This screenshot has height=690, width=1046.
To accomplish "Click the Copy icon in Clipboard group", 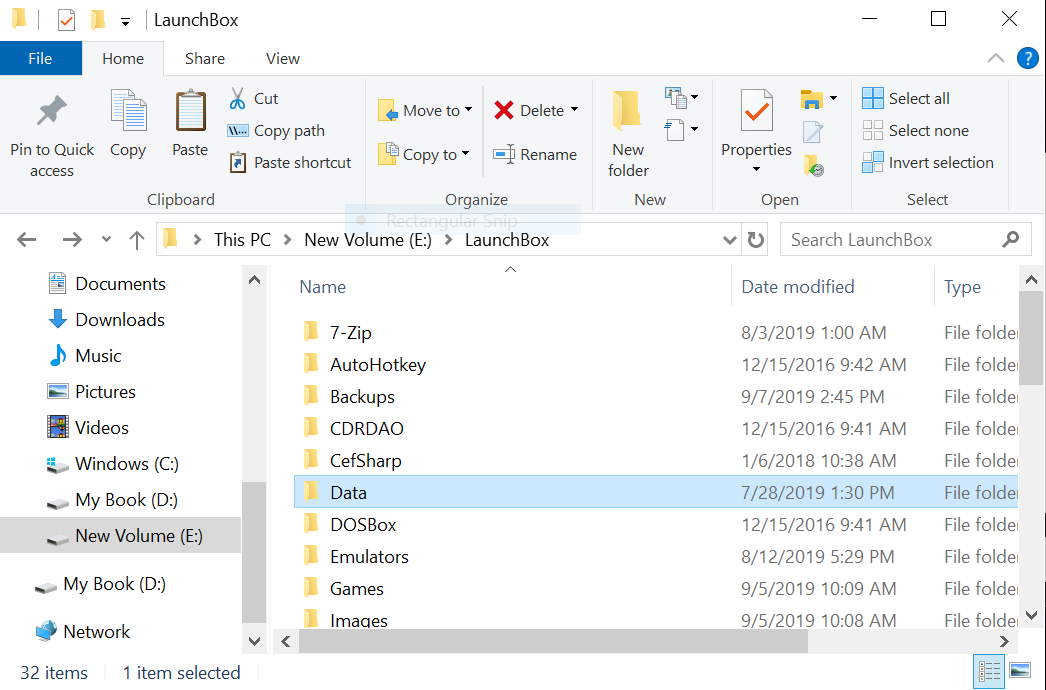I will point(128,110).
